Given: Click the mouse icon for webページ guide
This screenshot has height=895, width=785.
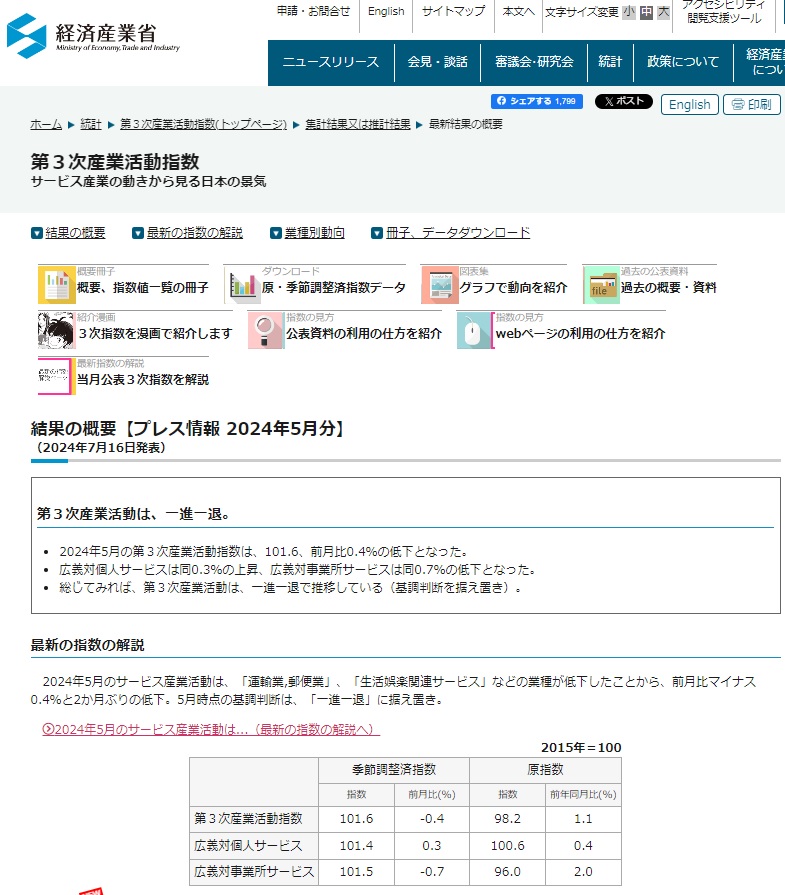Looking at the screenshot, I should point(475,331).
